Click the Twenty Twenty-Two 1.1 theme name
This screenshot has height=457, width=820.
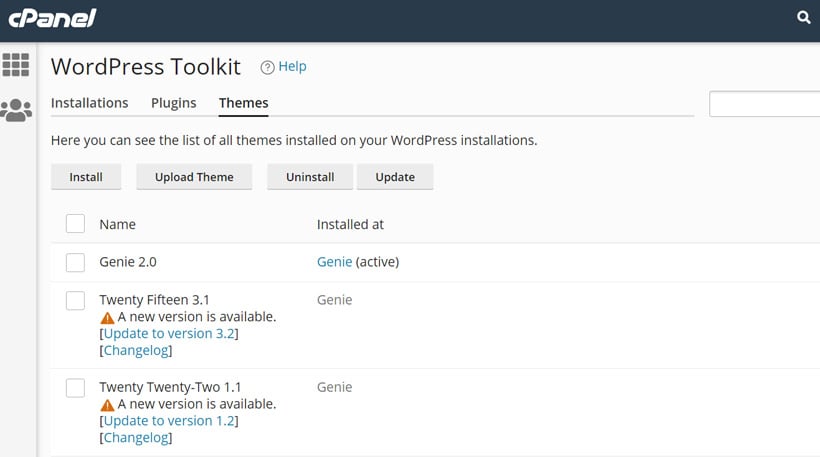click(170, 387)
